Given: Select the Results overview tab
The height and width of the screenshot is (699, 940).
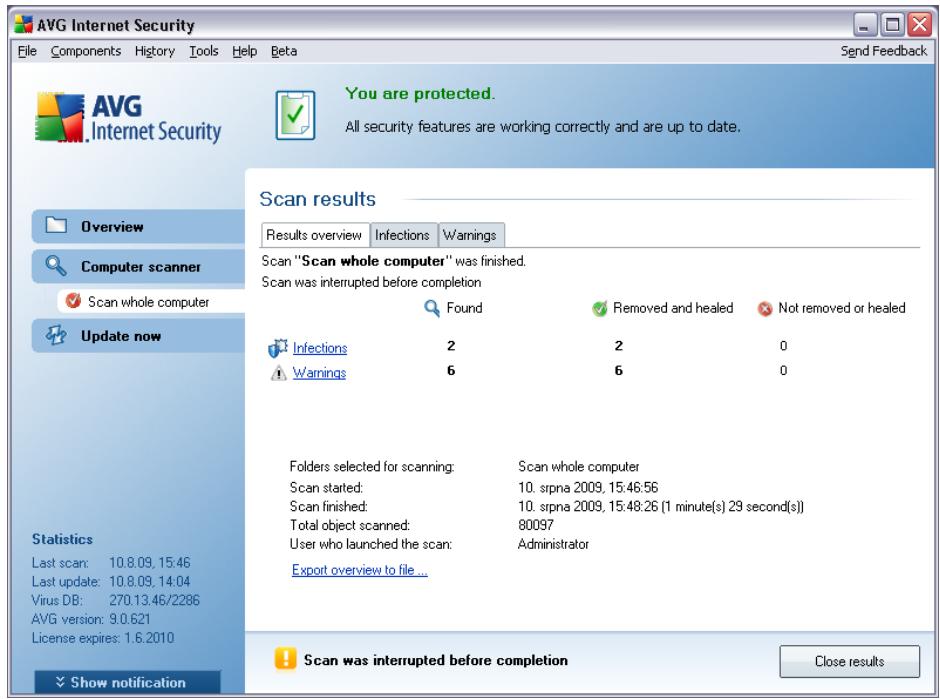Looking at the screenshot, I should pos(315,235).
